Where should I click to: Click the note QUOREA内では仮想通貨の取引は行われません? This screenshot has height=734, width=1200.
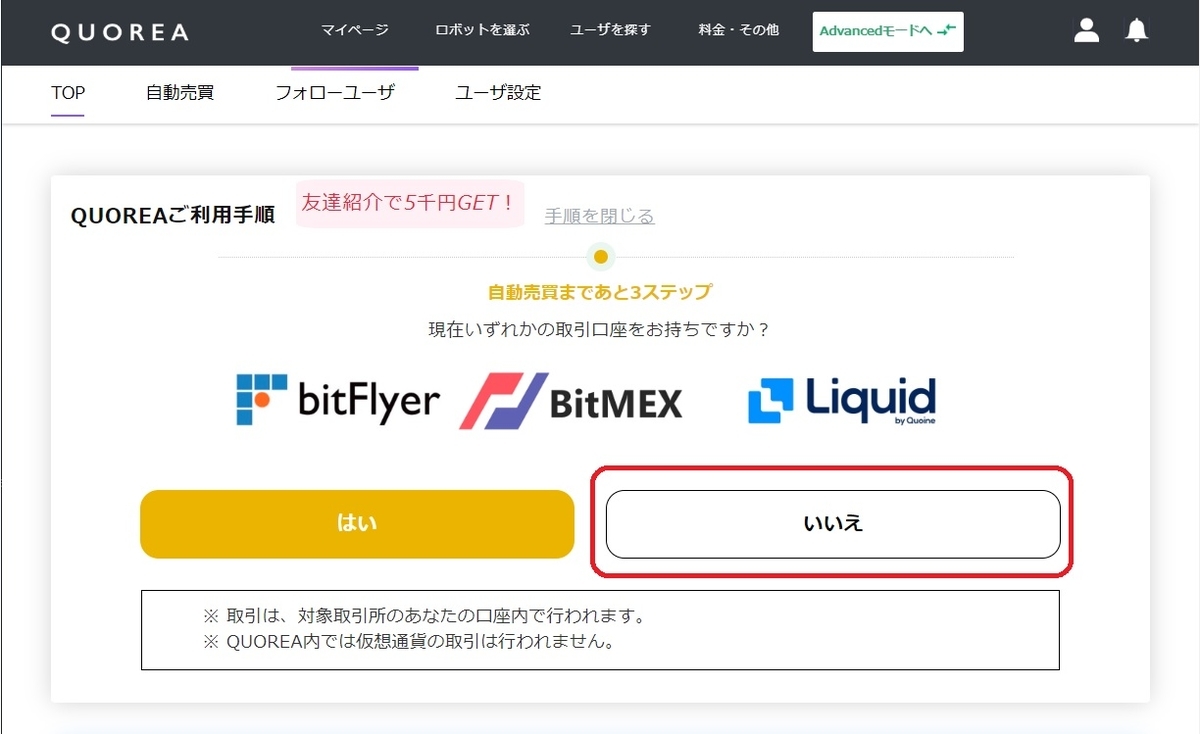[x=408, y=641]
